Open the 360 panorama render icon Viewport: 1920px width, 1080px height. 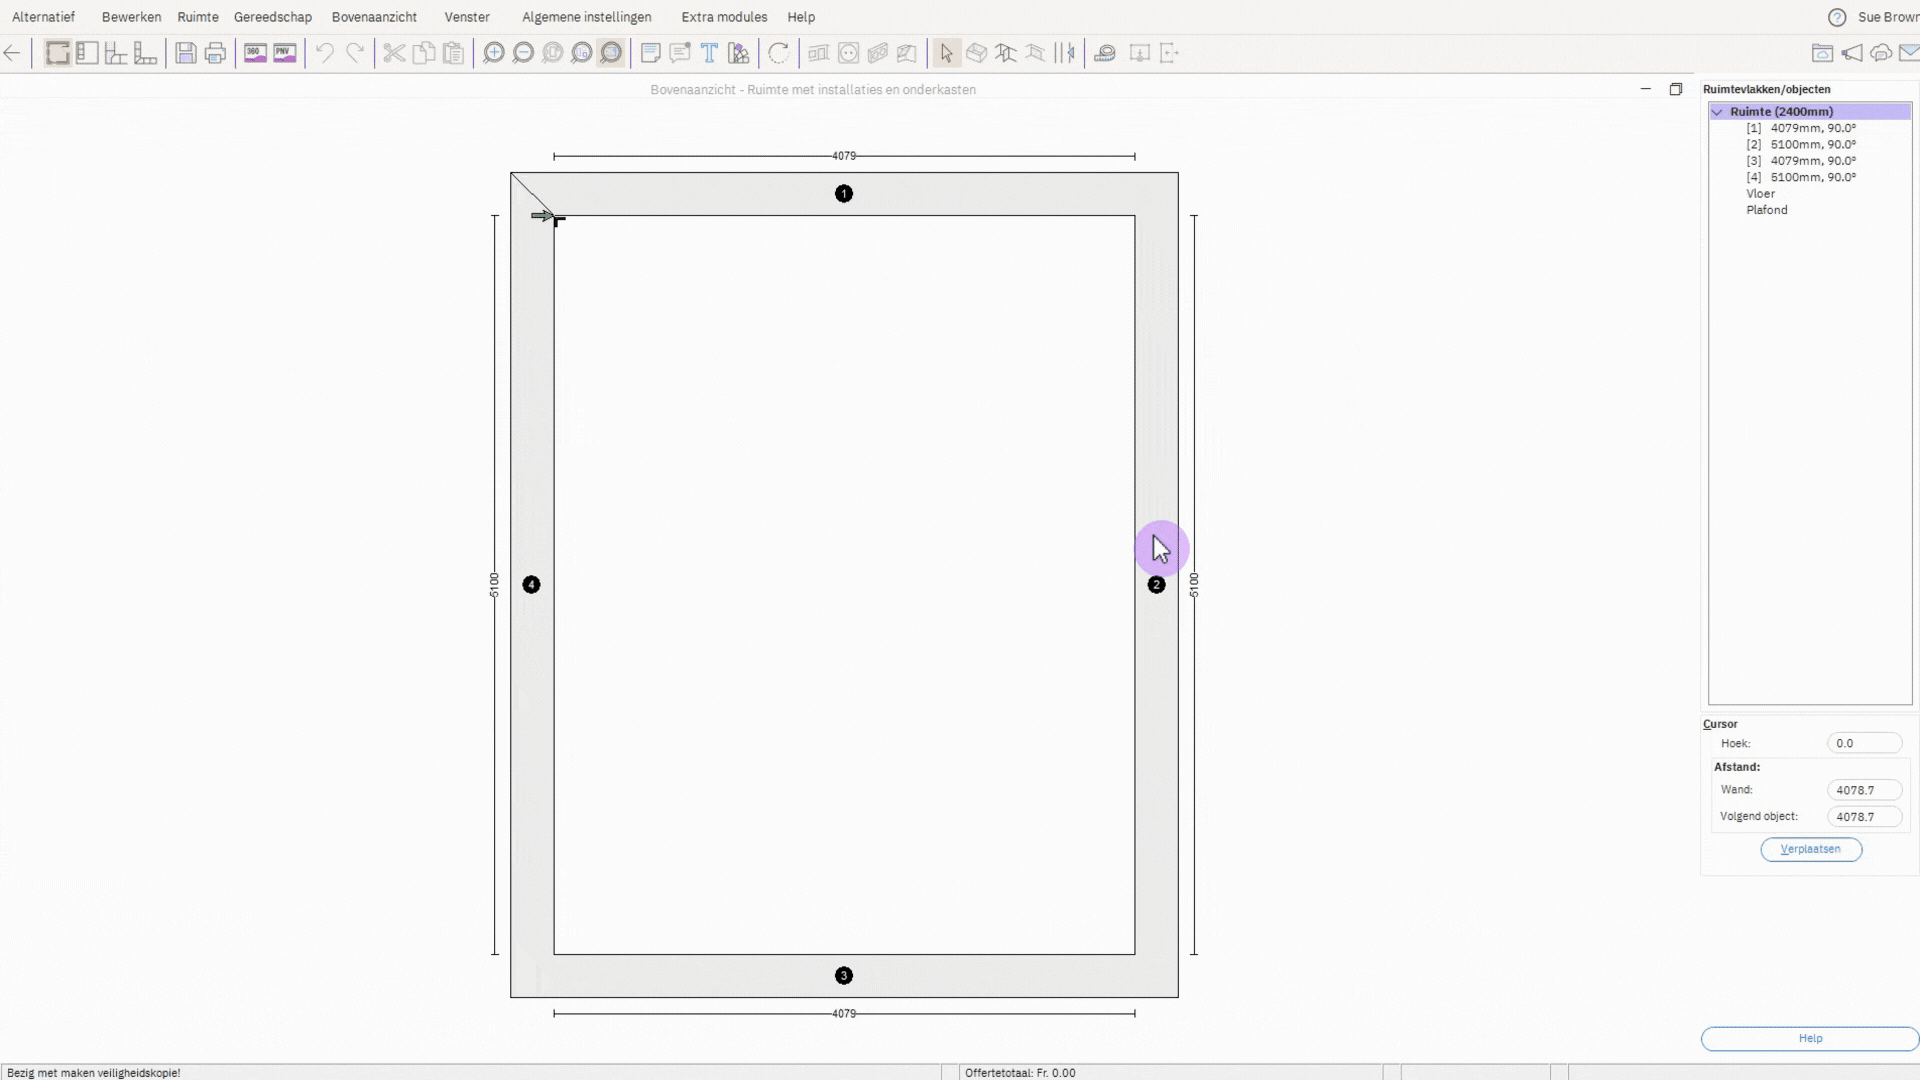click(255, 53)
